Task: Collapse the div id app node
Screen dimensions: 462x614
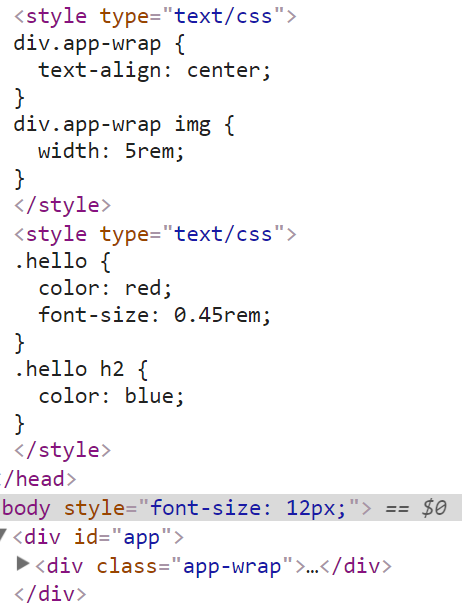Action: click(3, 535)
